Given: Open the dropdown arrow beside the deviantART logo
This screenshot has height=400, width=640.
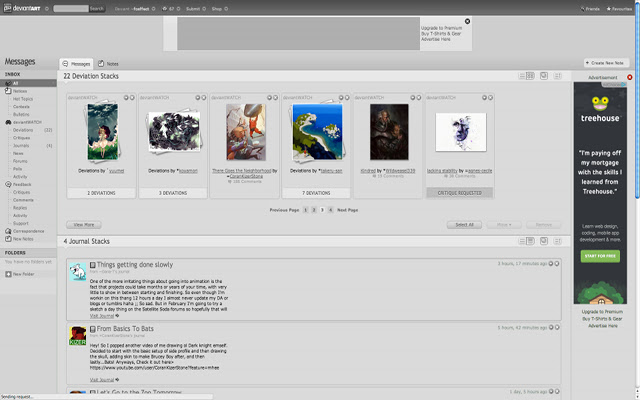Looking at the screenshot, I should click(47, 9).
